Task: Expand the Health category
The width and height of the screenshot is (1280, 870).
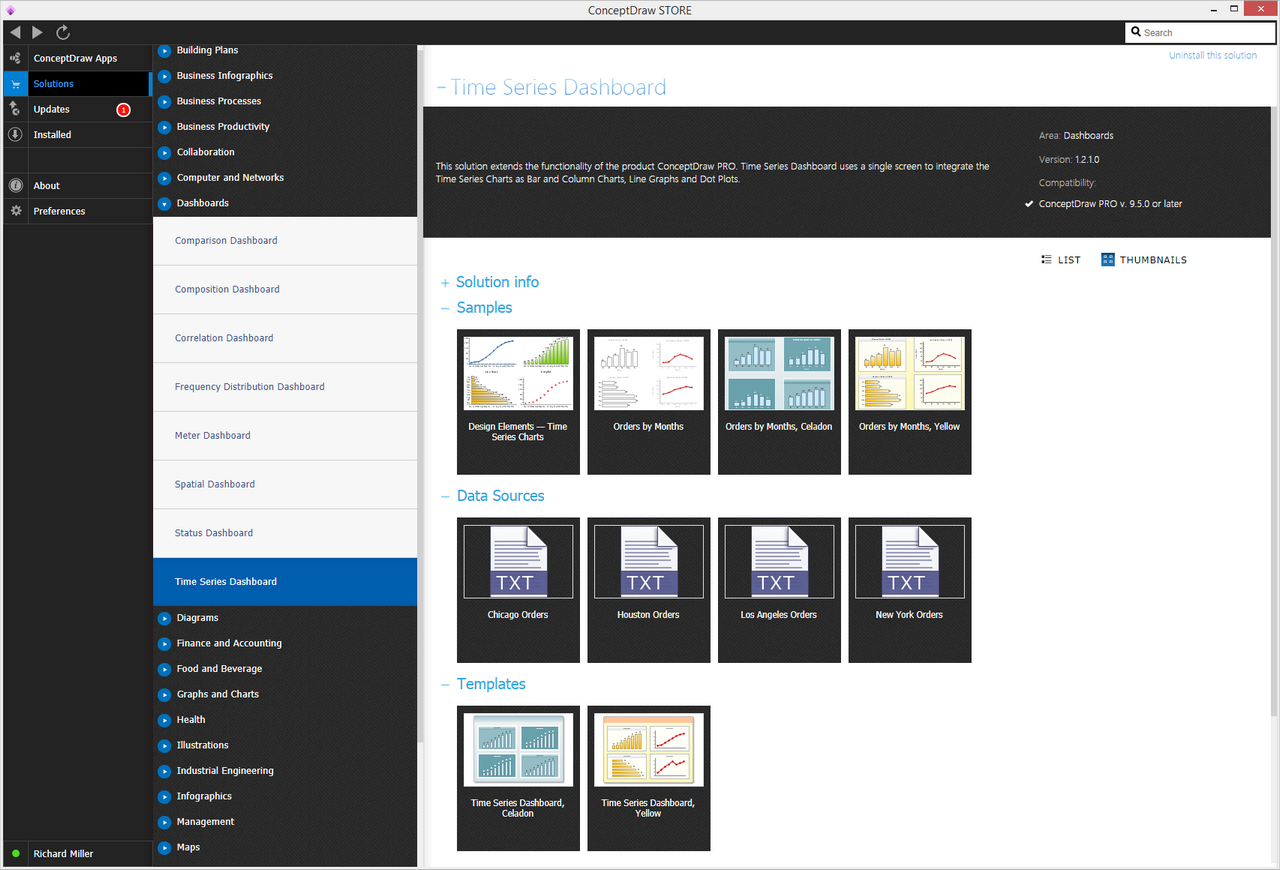Action: click(x=165, y=720)
